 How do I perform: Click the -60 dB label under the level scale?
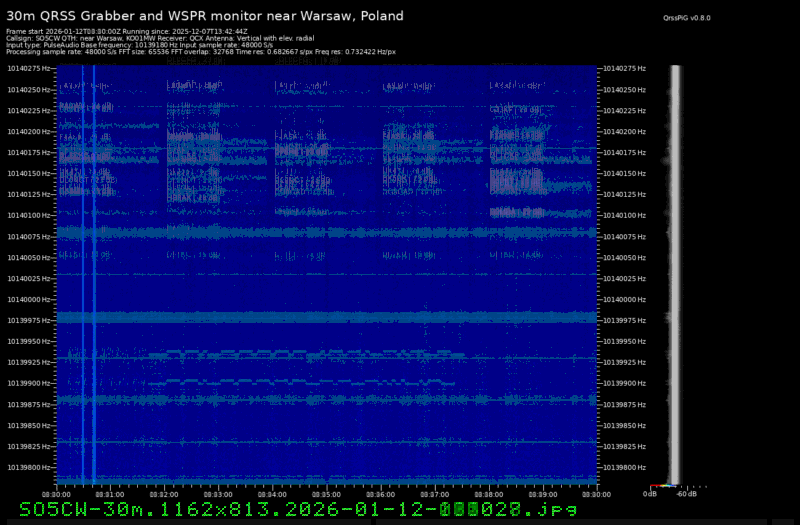[686, 494]
